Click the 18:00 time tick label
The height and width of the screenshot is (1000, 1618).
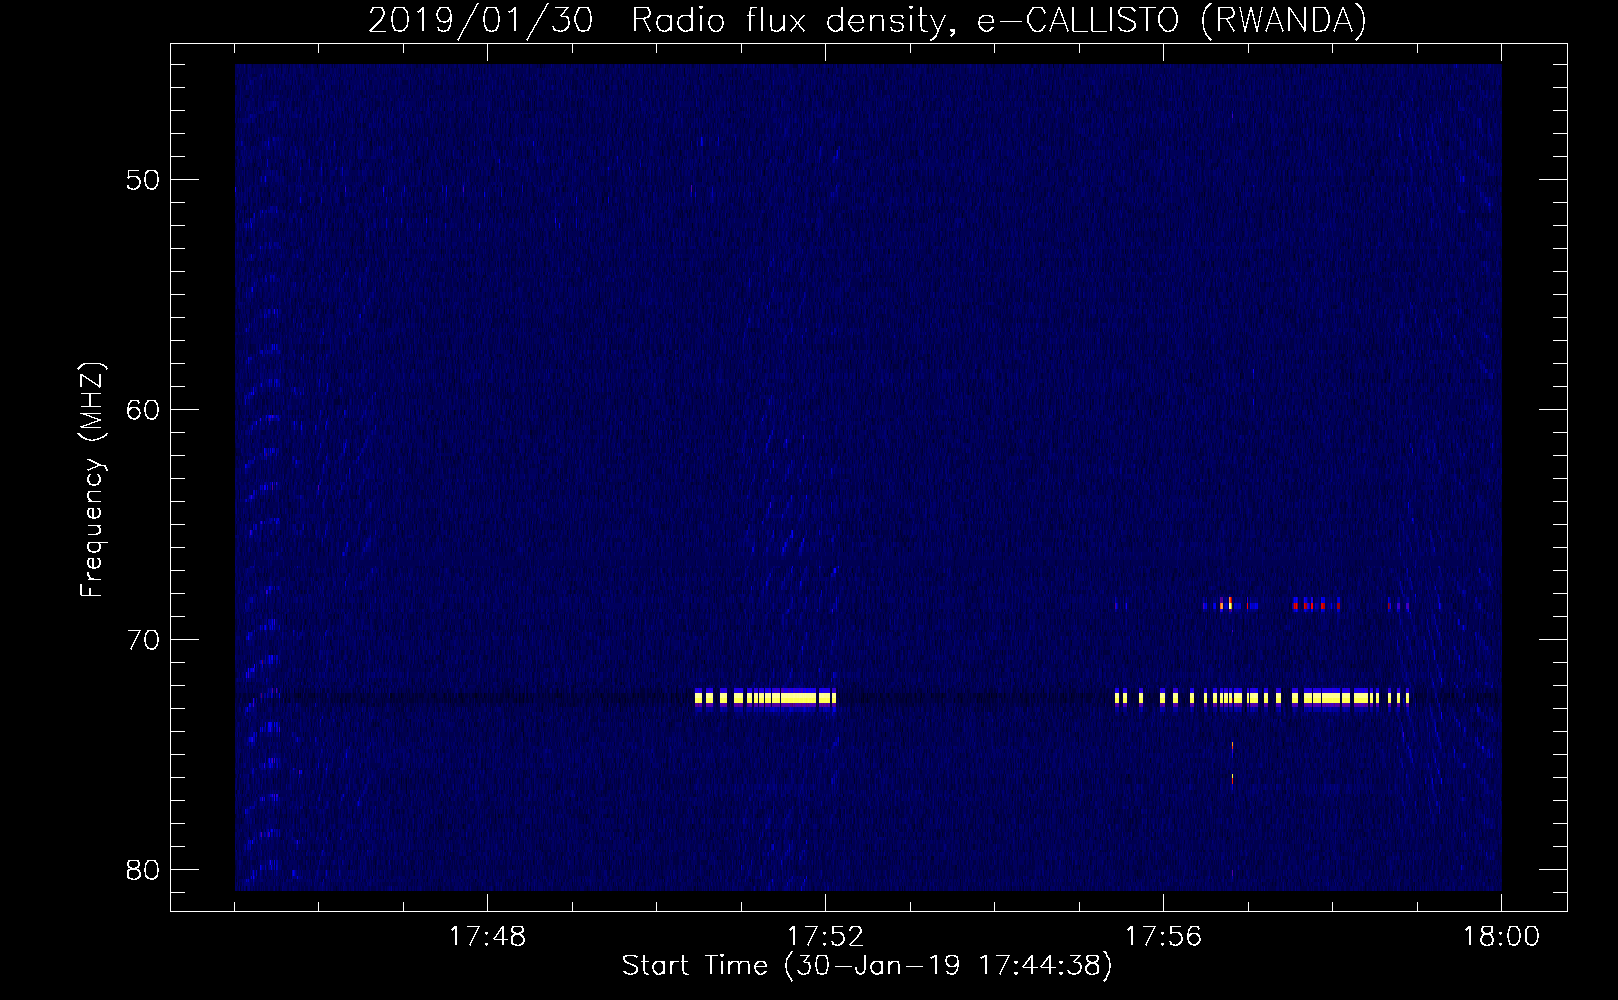(1501, 937)
